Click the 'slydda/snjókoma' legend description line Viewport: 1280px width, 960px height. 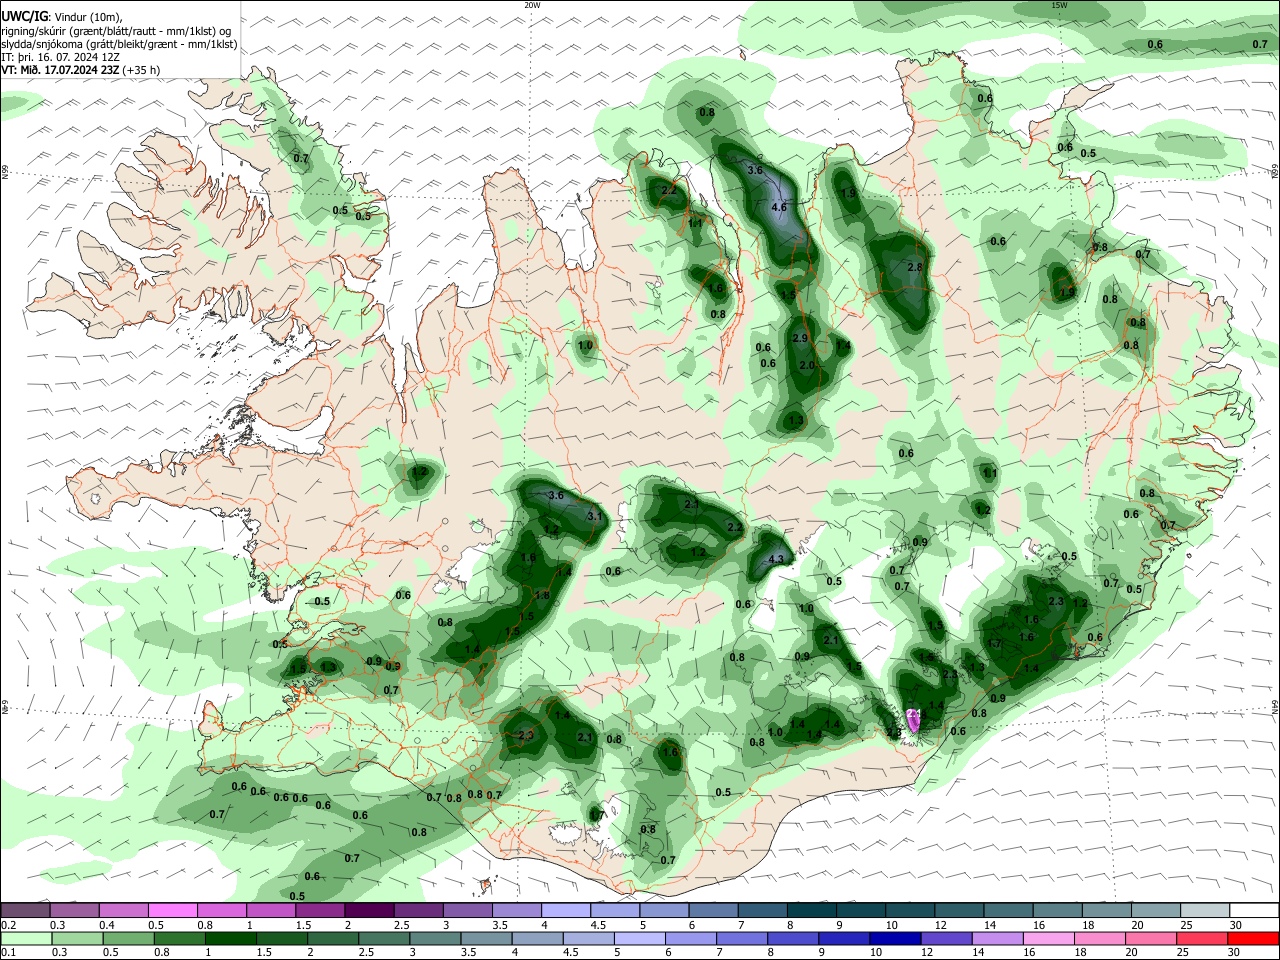pyautogui.click(x=120, y=44)
